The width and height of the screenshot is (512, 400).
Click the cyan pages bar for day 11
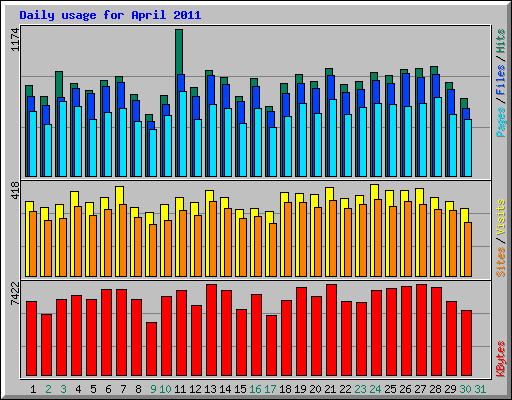(183, 134)
